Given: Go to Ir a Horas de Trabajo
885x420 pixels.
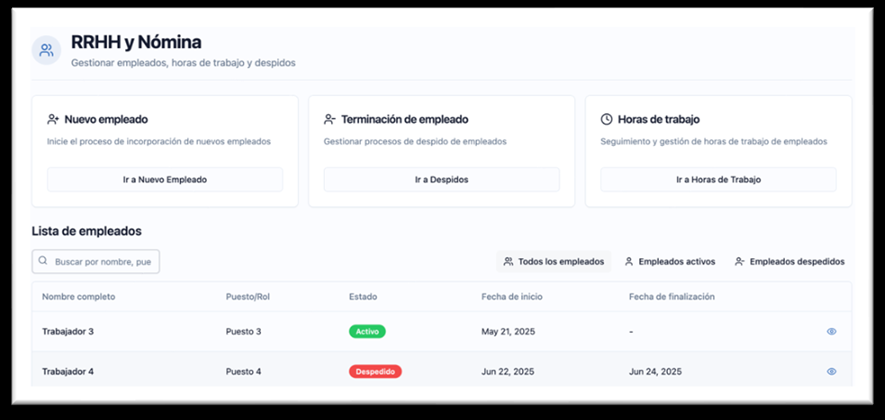Looking at the screenshot, I should (718, 180).
